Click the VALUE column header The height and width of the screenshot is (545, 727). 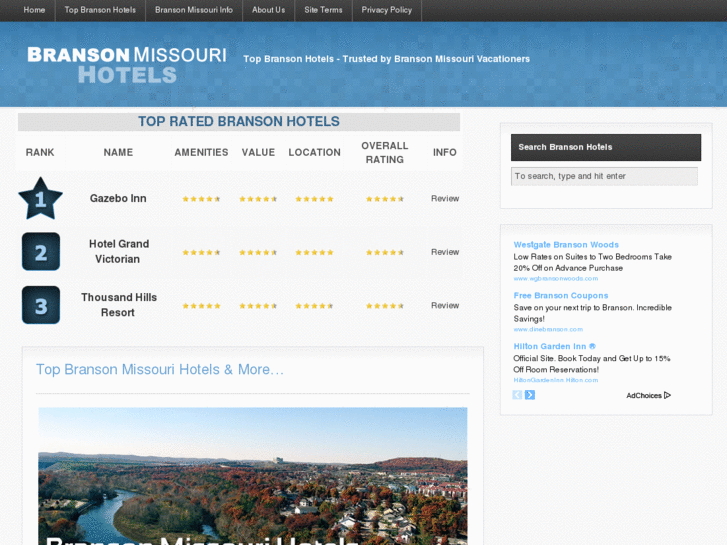point(258,152)
